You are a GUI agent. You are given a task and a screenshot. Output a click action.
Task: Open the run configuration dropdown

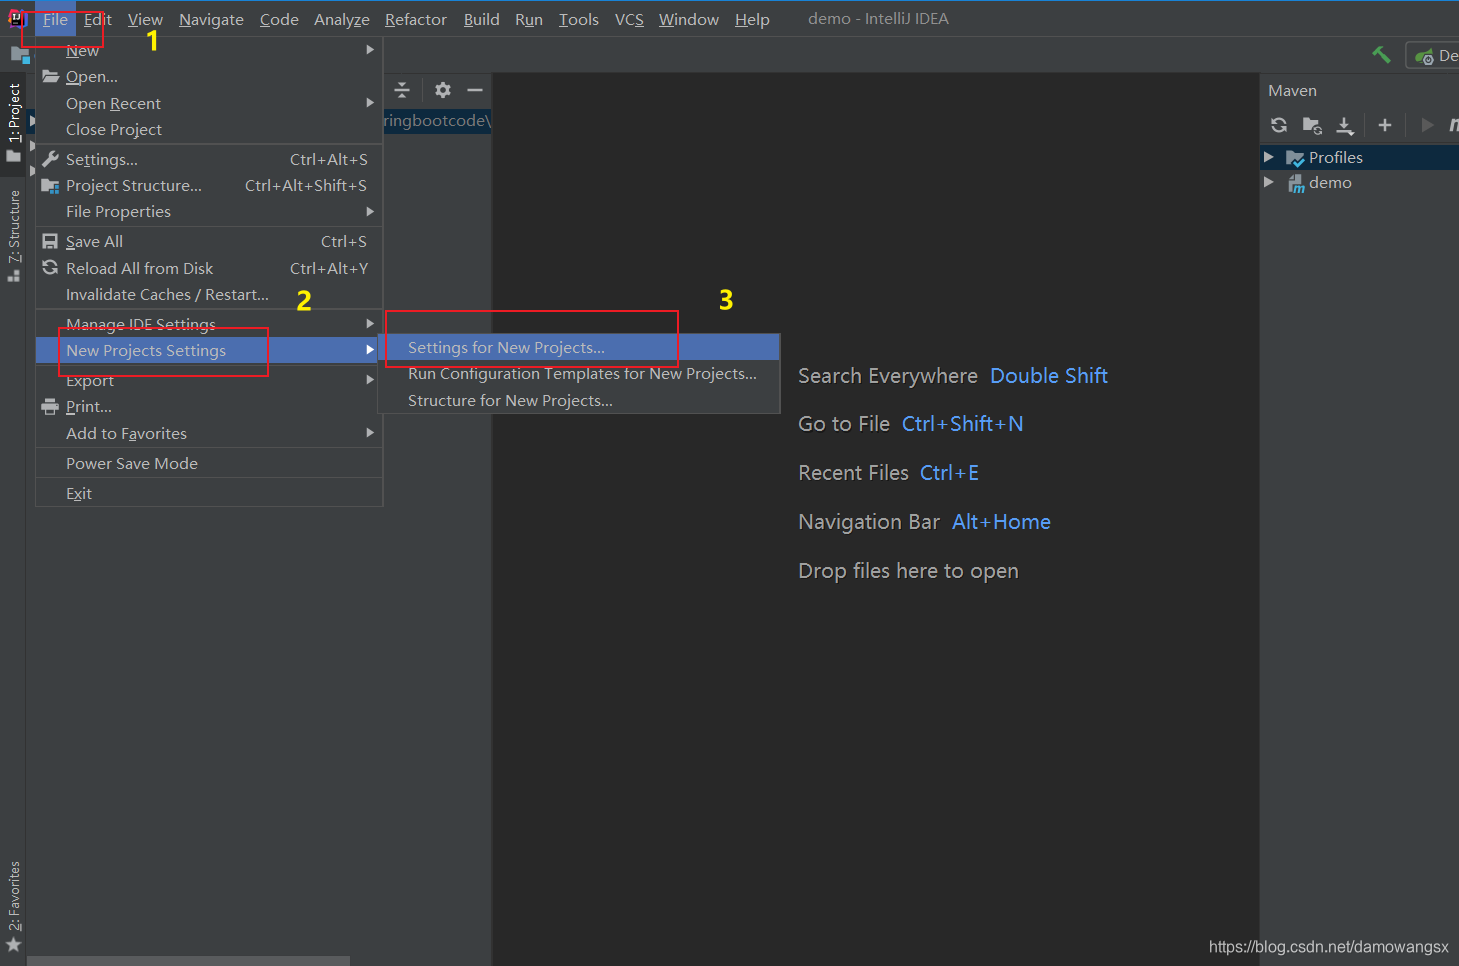point(1435,56)
